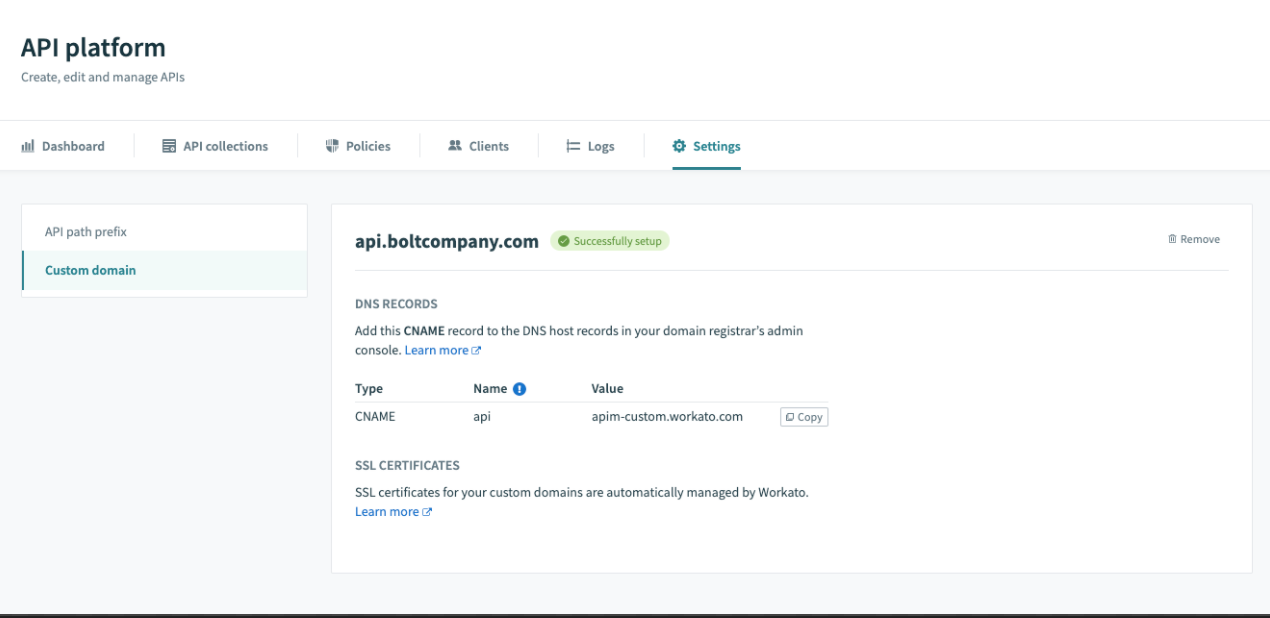
Task: Click Learn more under SSL Certificates
Action: (x=388, y=511)
